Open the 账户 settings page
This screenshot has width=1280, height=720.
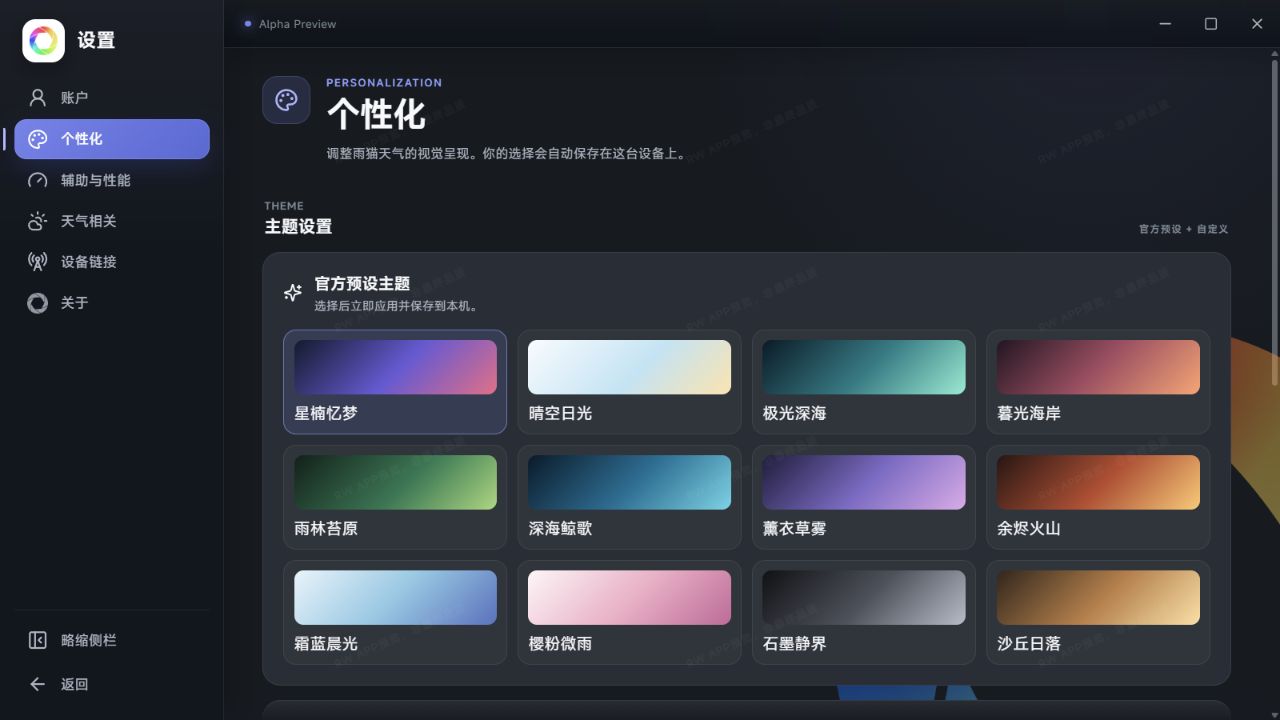(112, 98)
